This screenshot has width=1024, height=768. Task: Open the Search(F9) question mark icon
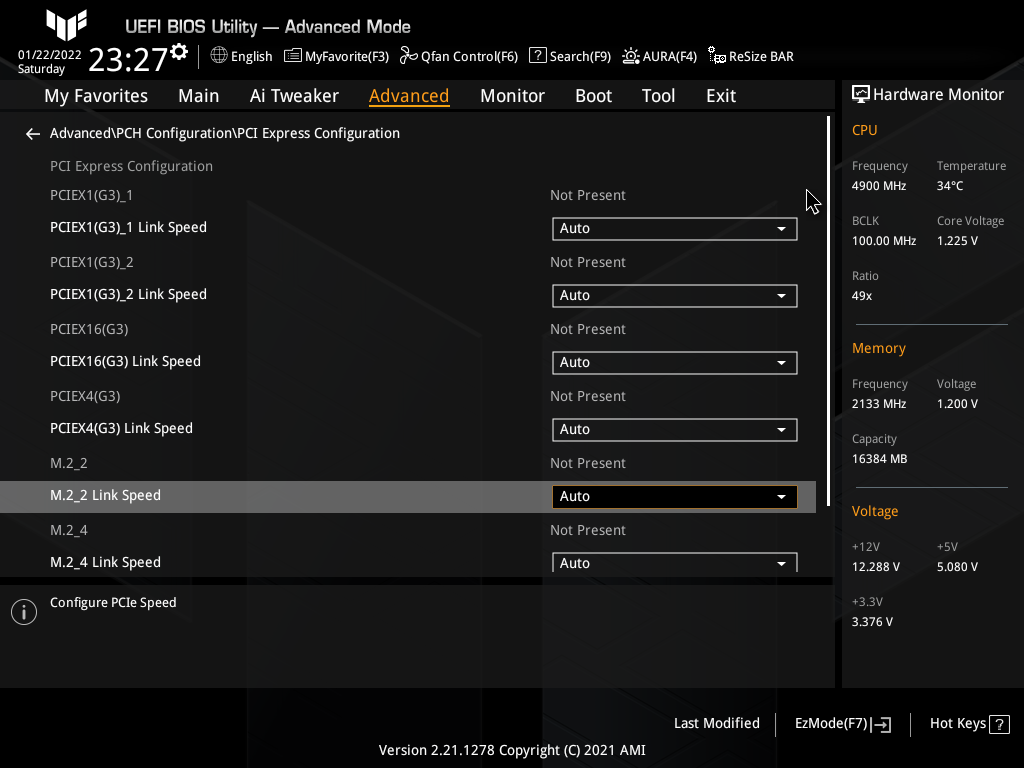coord(538,56)
